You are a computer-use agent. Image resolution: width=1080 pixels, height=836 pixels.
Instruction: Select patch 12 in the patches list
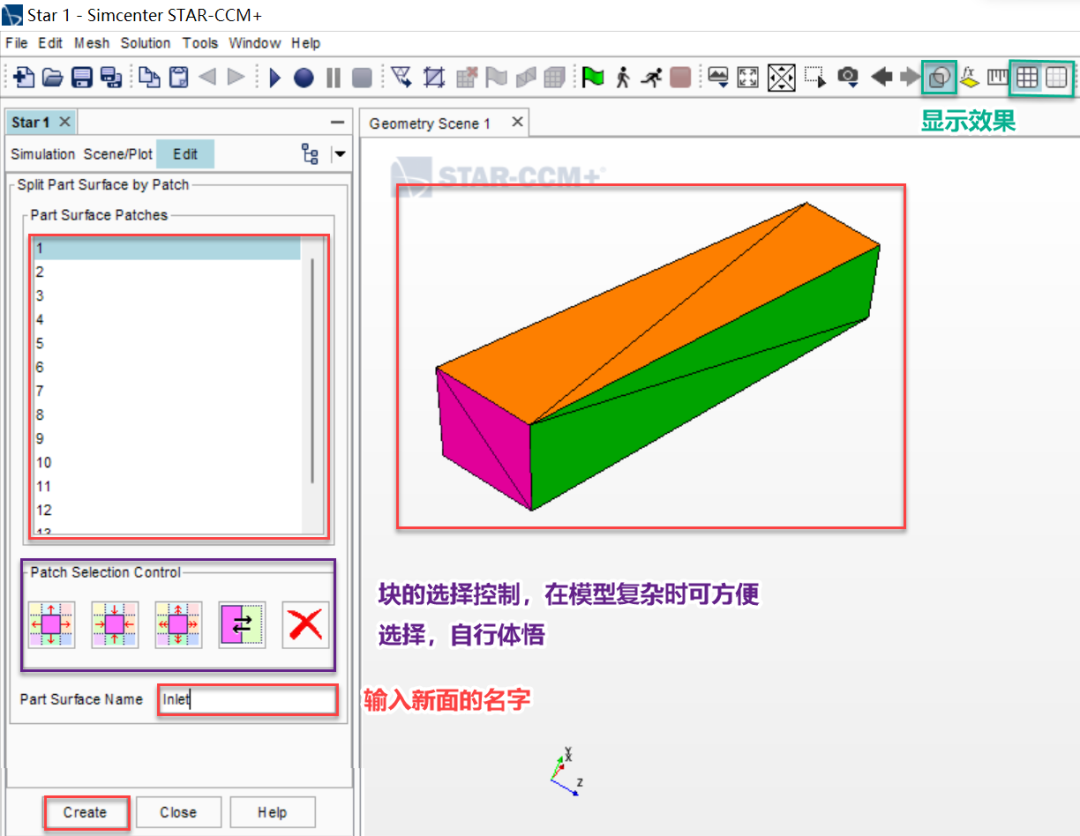coord(167,510)
